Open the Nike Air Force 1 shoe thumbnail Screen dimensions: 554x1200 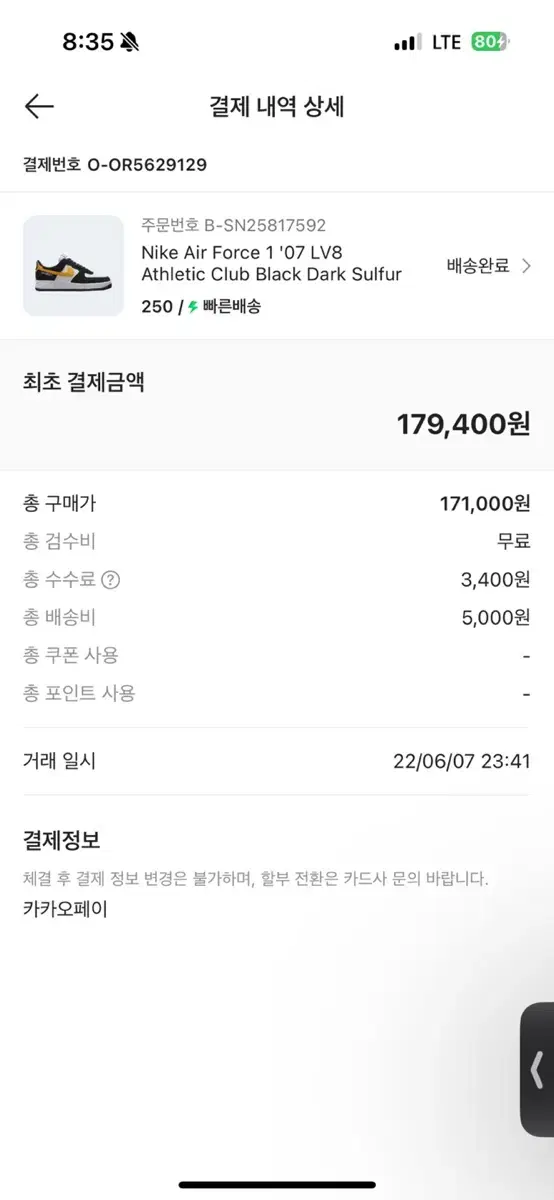pos(74,265)
